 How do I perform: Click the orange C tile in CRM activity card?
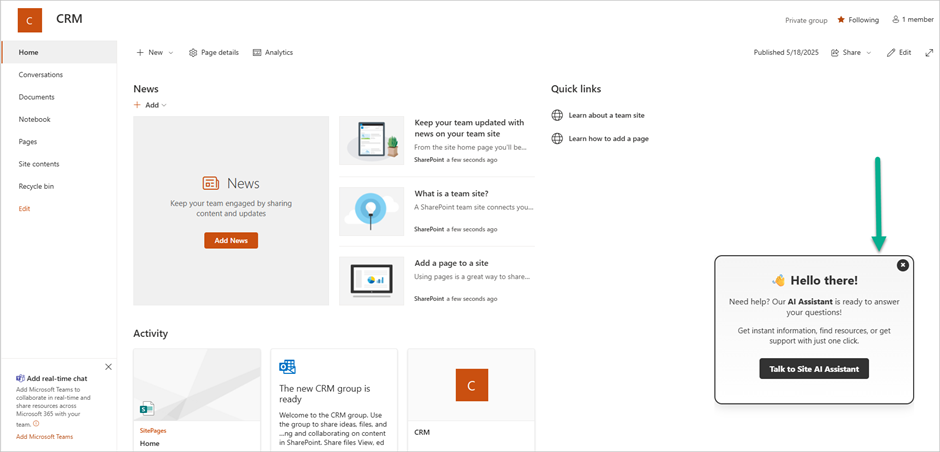coord(471,385)
